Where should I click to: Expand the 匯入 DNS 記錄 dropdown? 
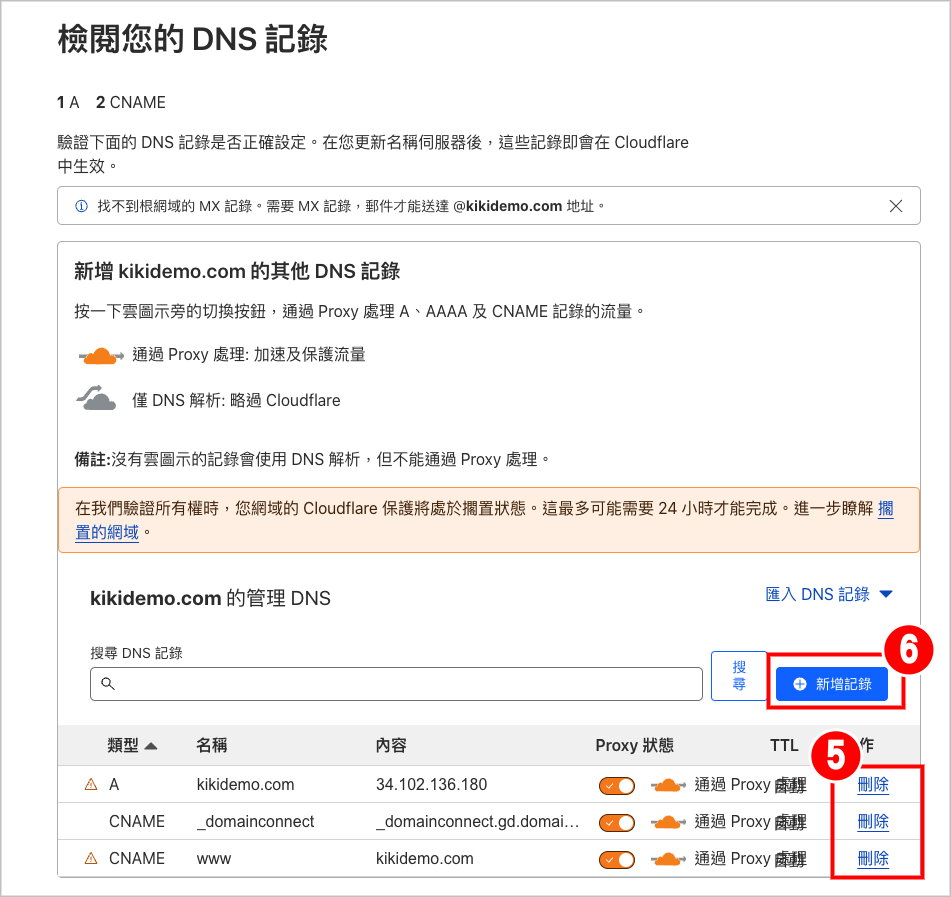click(x=829, y=594)
